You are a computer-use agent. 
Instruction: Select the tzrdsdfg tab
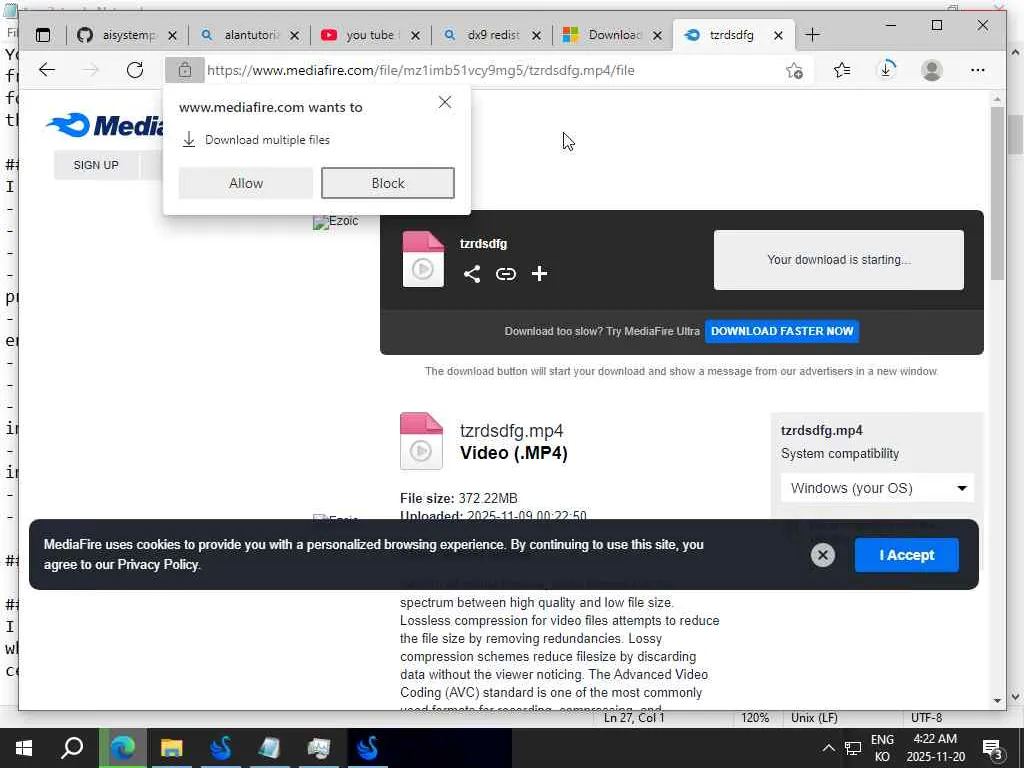pos(730,35)
